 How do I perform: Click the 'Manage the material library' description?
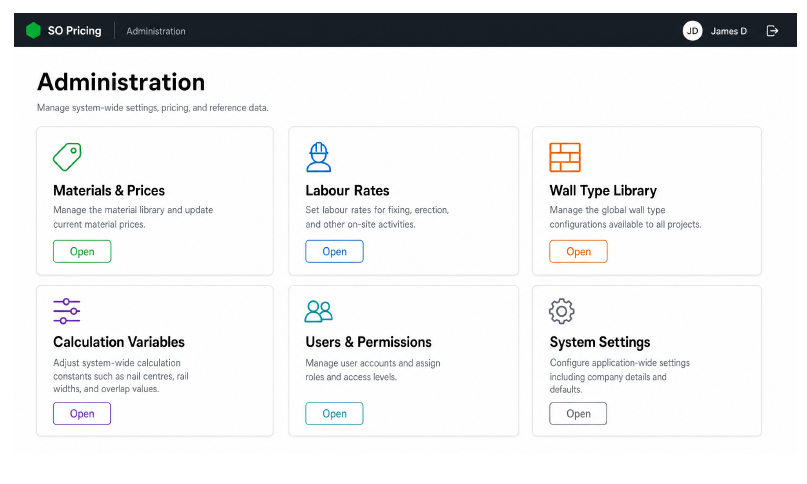coord(133,217)
